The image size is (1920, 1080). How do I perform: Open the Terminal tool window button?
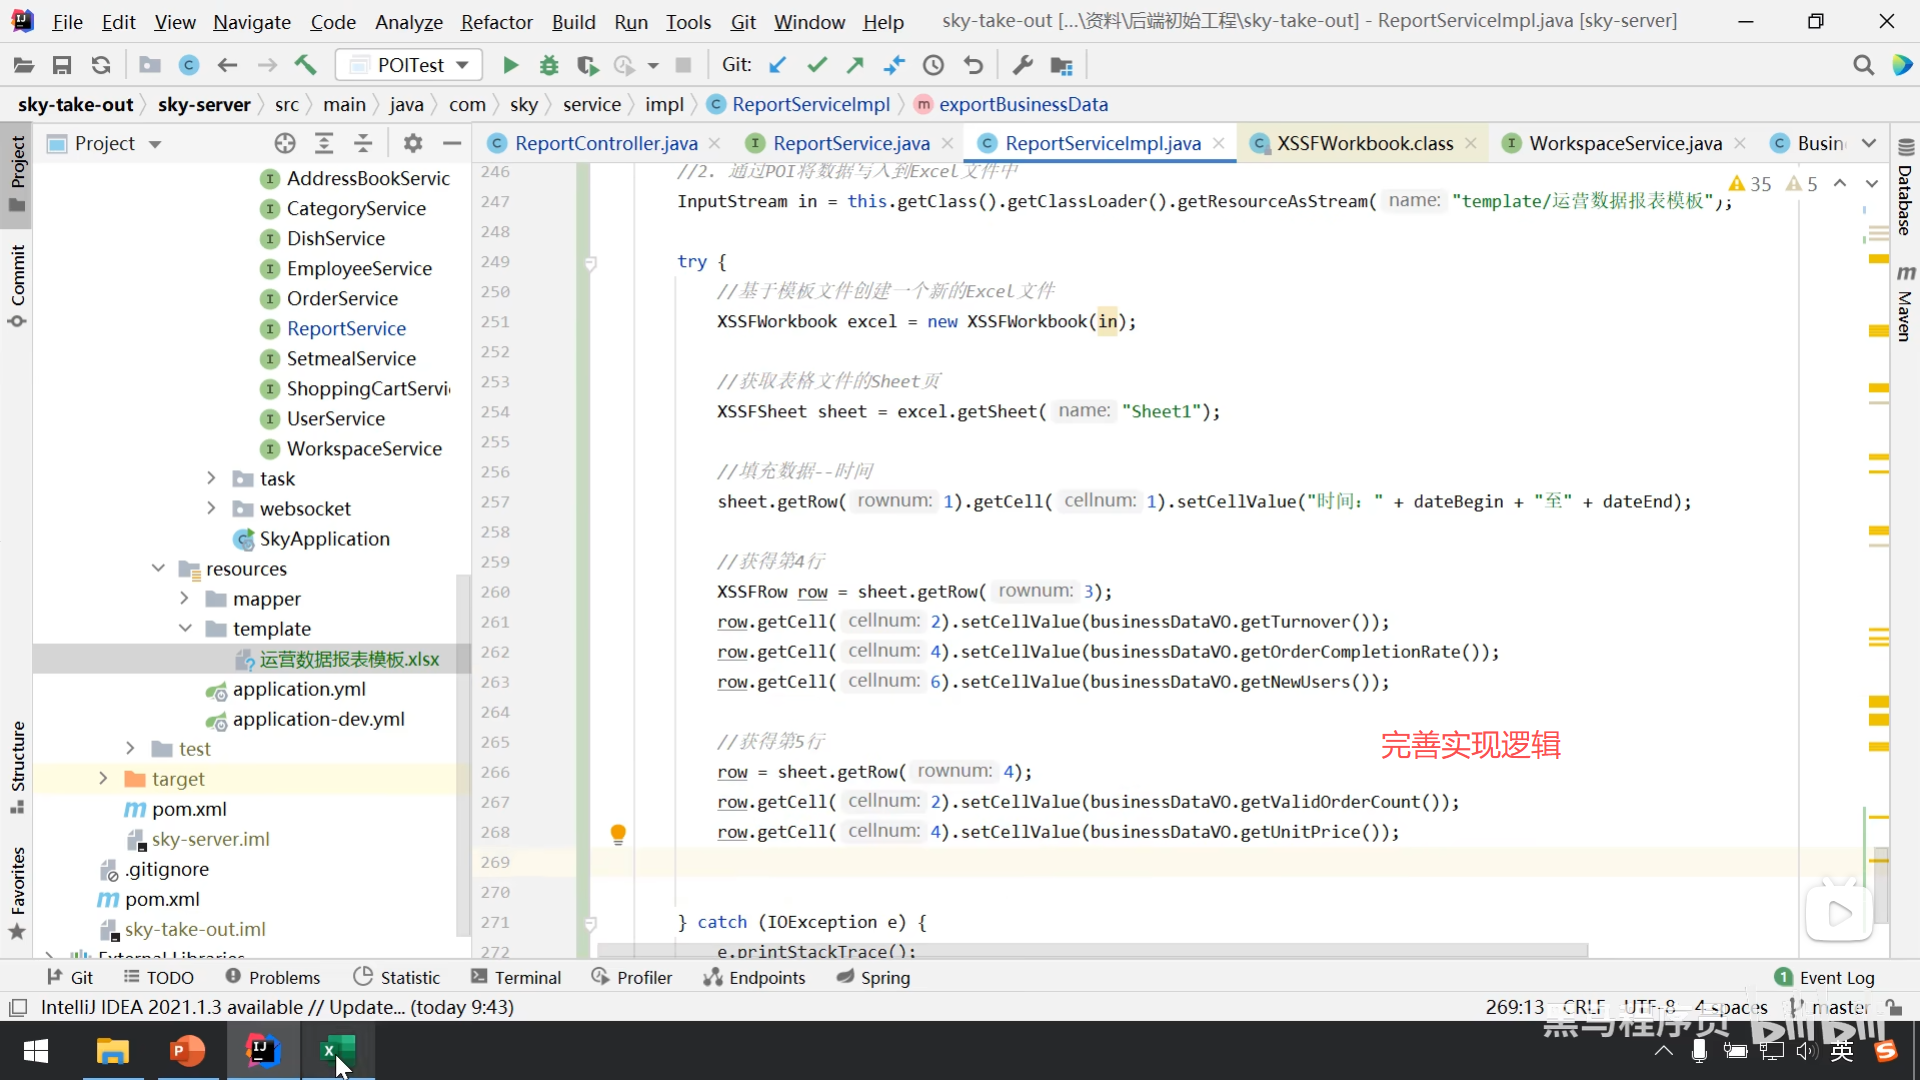tap(516, 978)
